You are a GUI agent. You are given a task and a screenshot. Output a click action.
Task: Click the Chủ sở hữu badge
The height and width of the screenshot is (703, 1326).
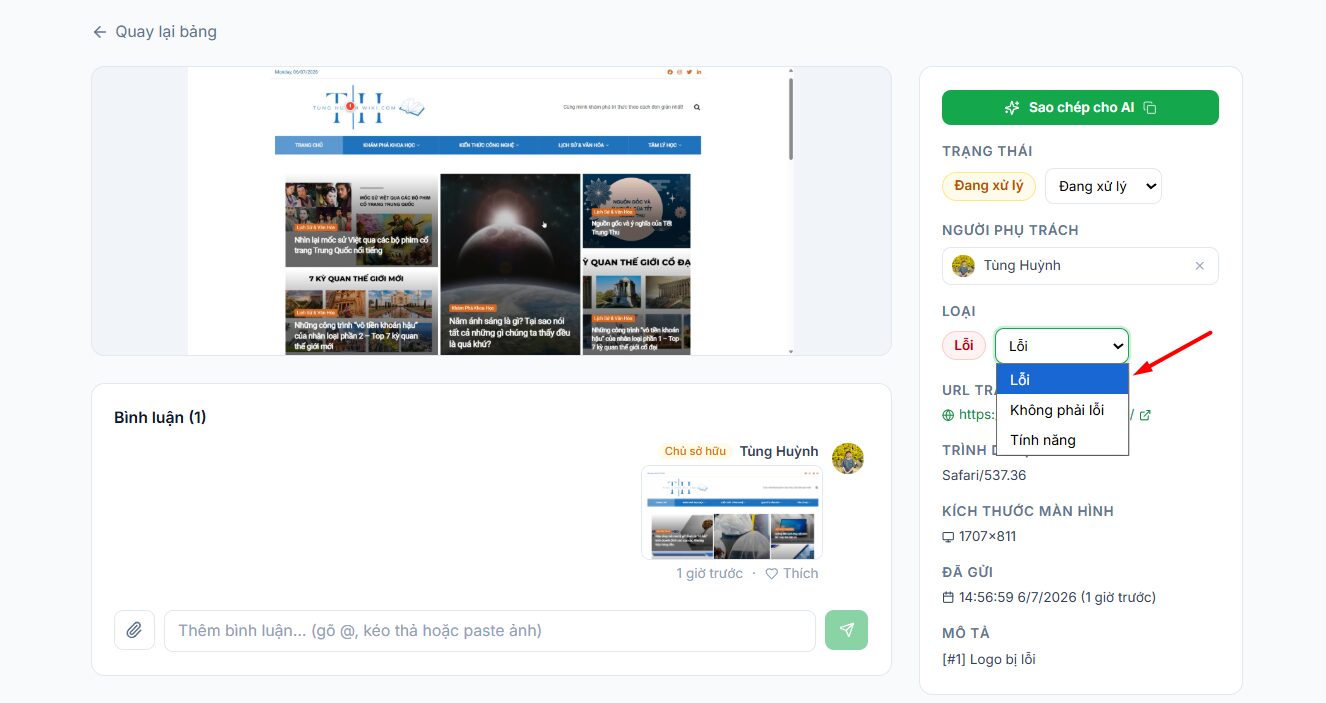[695, 451]
